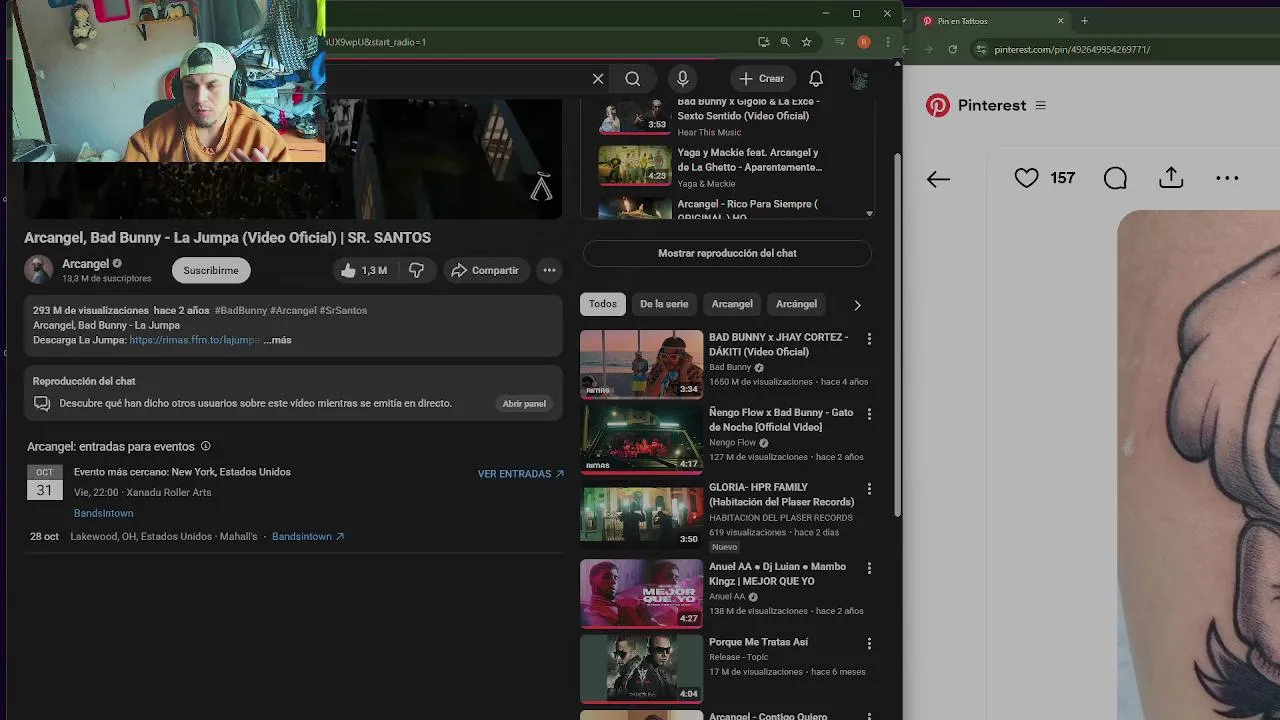
Task: Open the Gato de Noche thumbnail
Action: coord(641,439)
